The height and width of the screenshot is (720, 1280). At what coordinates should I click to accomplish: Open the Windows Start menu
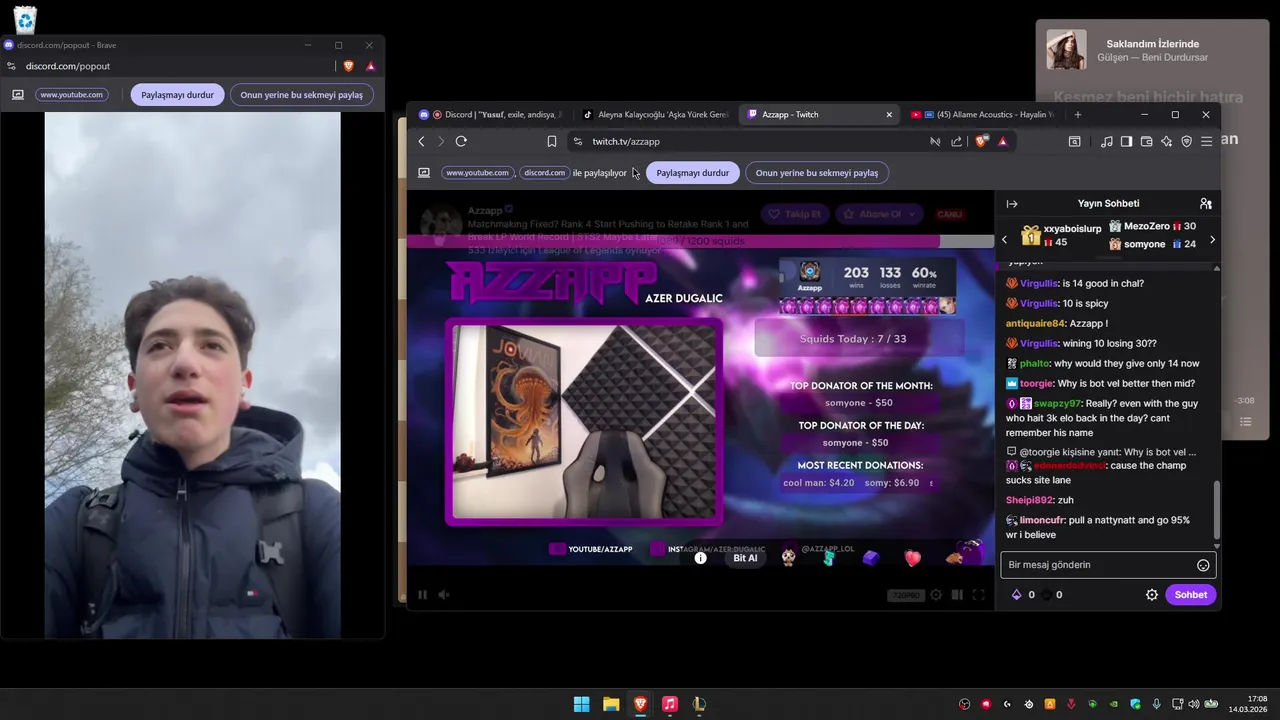tap(581, 704)
